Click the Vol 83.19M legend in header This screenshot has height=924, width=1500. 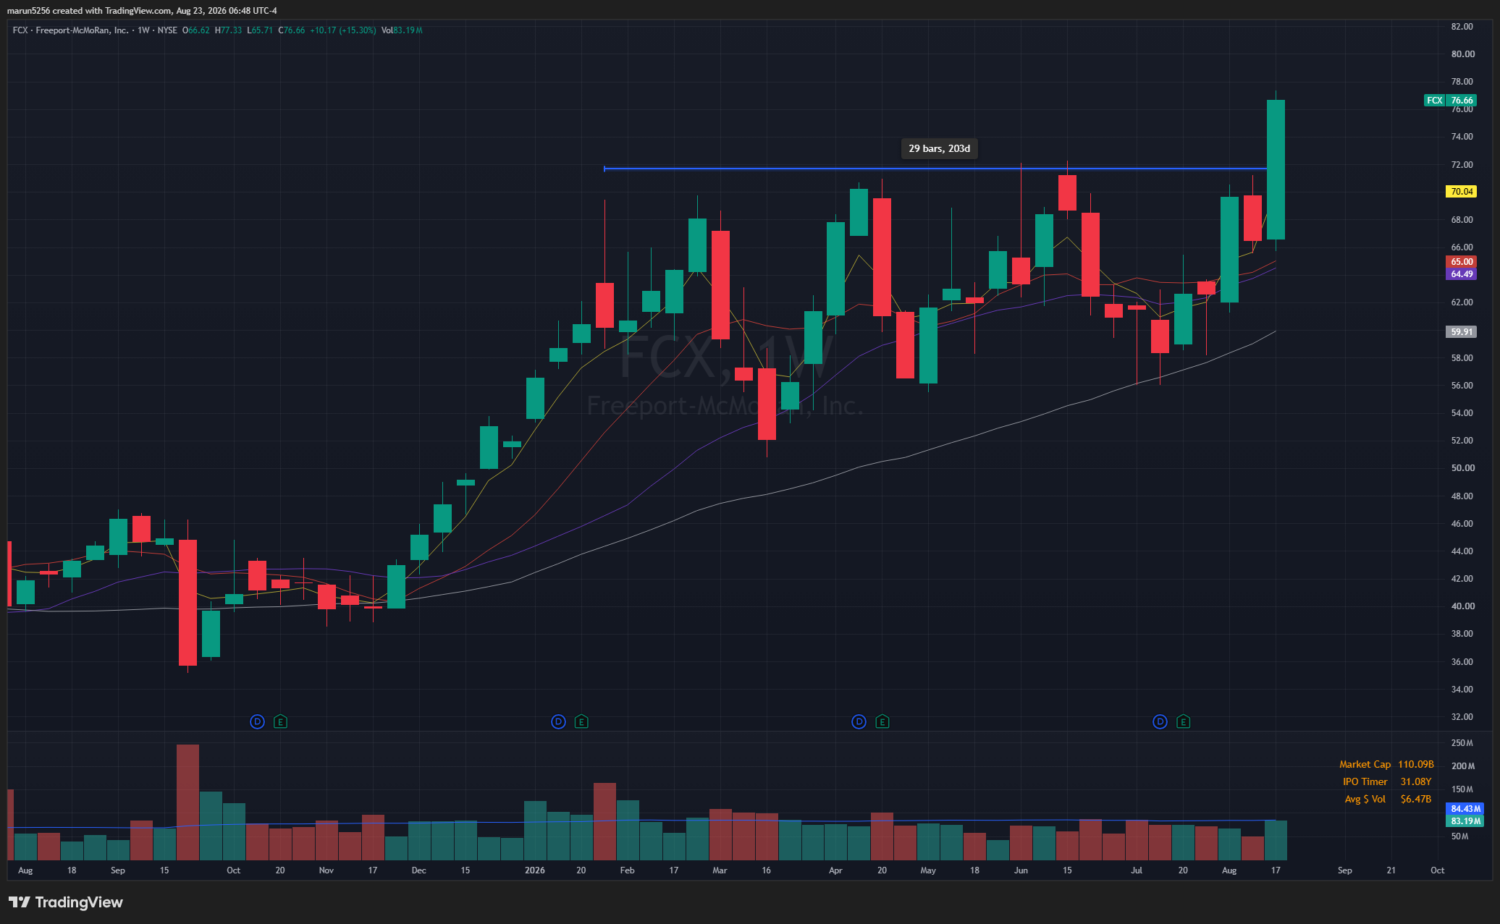point(402,30)
